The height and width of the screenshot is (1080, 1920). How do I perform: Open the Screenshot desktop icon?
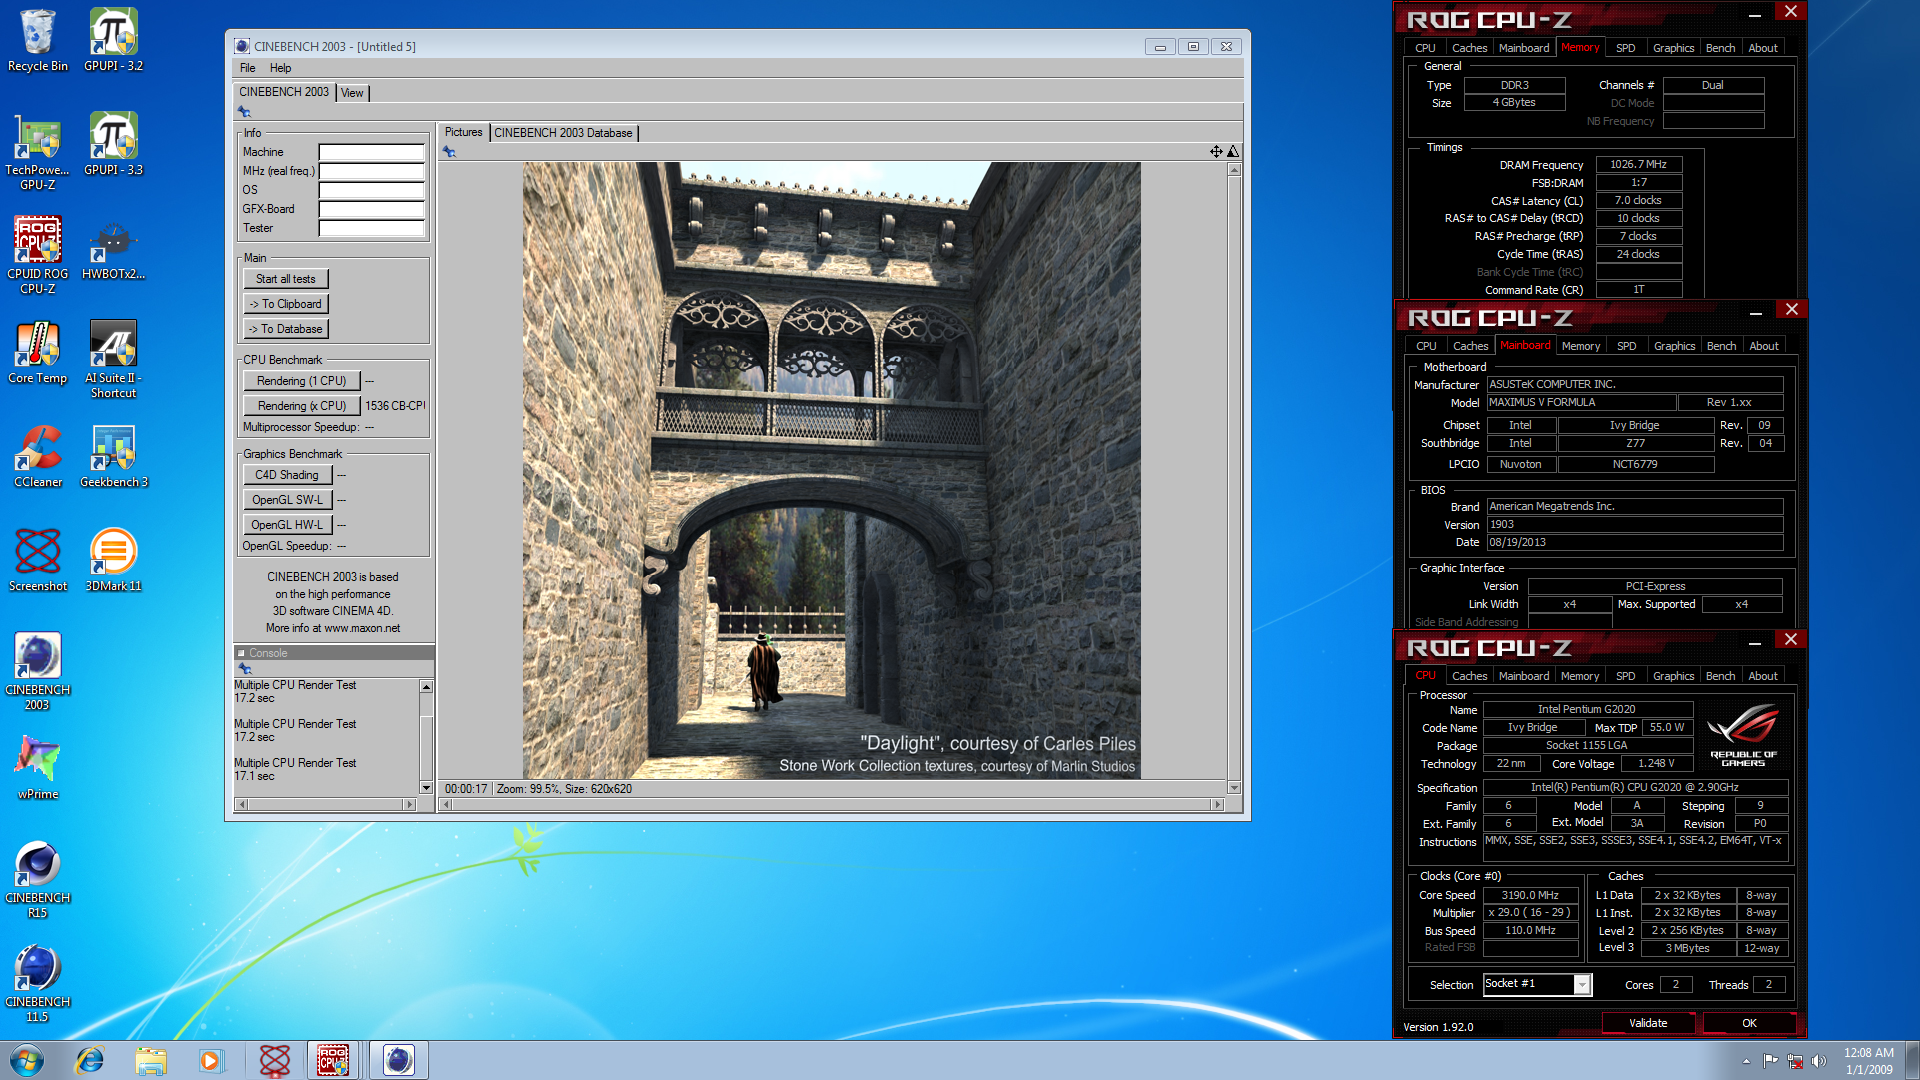point(37,561)
